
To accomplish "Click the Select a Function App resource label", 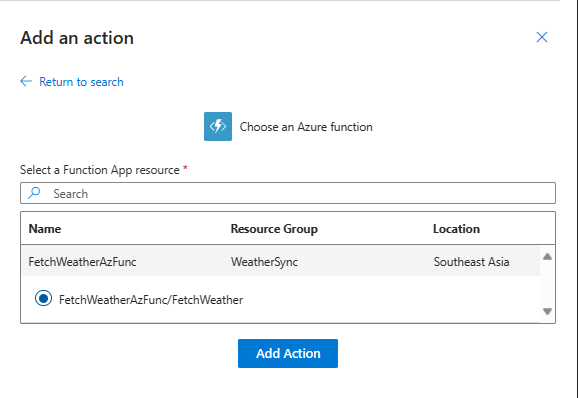I will click(100, 170).
